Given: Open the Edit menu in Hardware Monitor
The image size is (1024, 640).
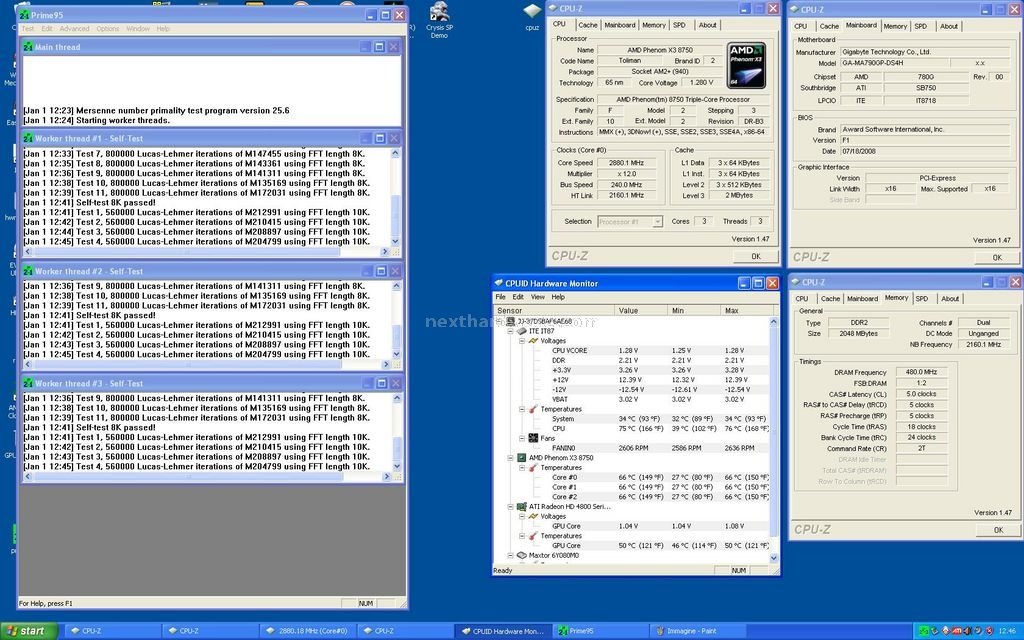Looking at the screenshot, I should click(x=518, y=297).
